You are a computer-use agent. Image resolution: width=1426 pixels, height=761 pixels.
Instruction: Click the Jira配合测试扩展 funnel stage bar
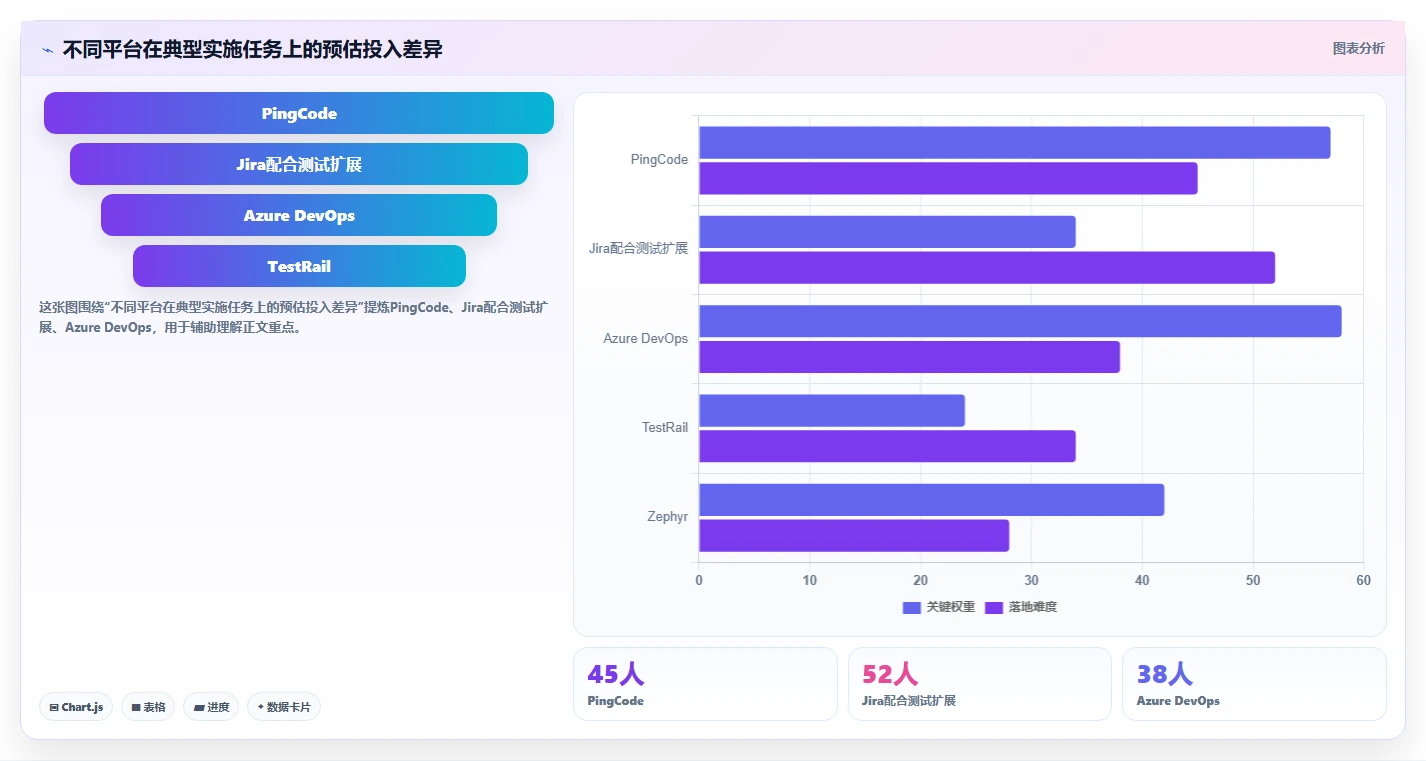pos(299,164)
